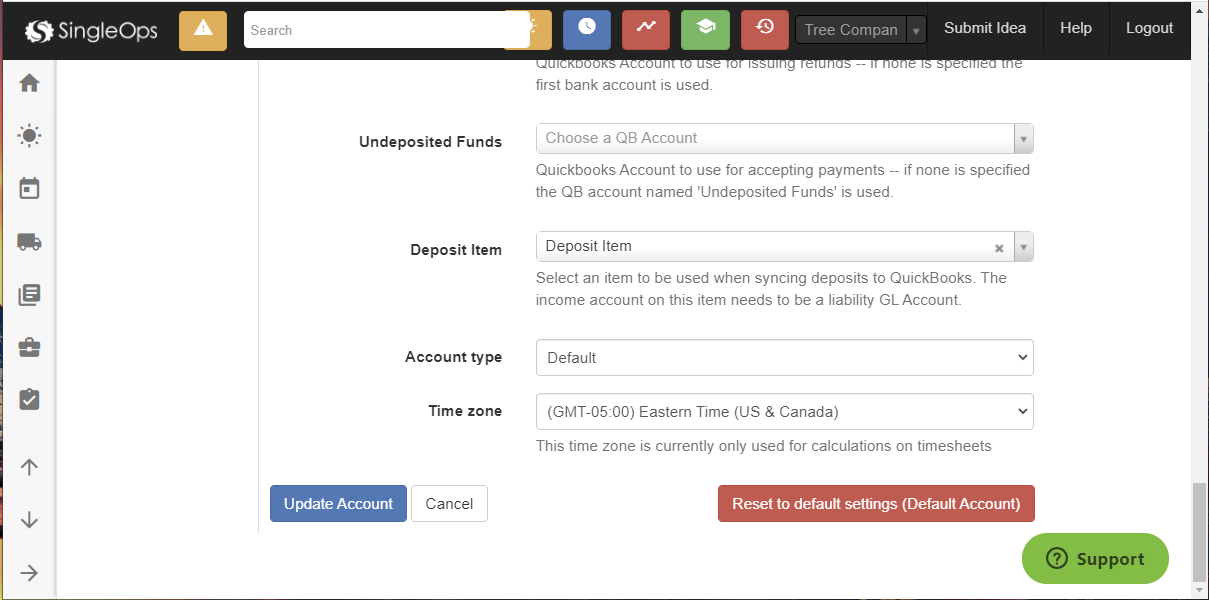Open the Deposit Item dropdown arrow
Viewport: 1209px width, 600px height.
[1024, 247]
